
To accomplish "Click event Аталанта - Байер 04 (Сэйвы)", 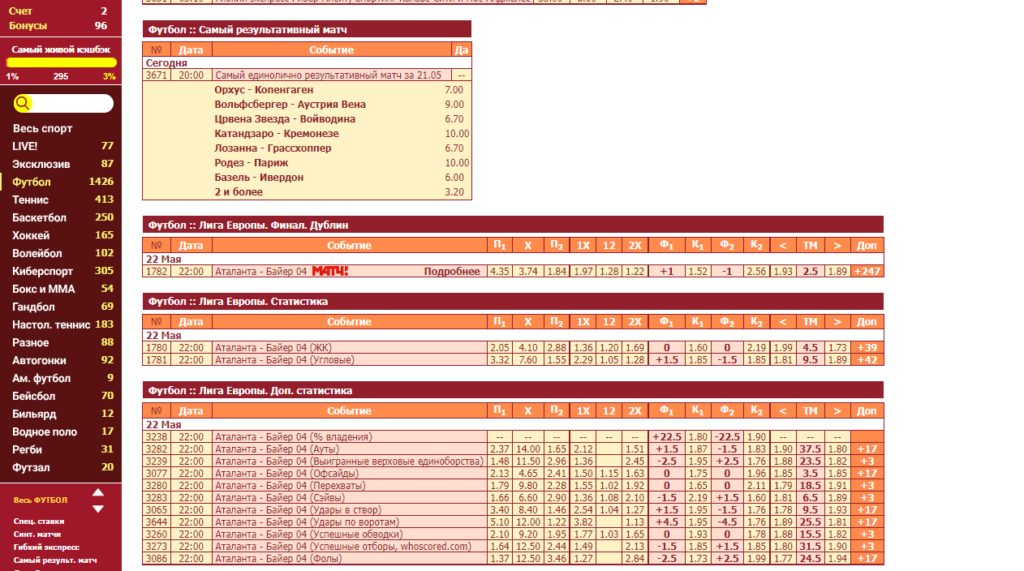I will (x=280, y=498).
